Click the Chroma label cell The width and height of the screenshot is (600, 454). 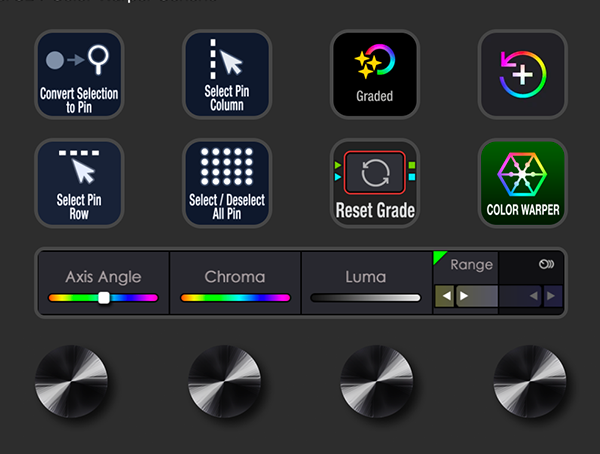235,283
